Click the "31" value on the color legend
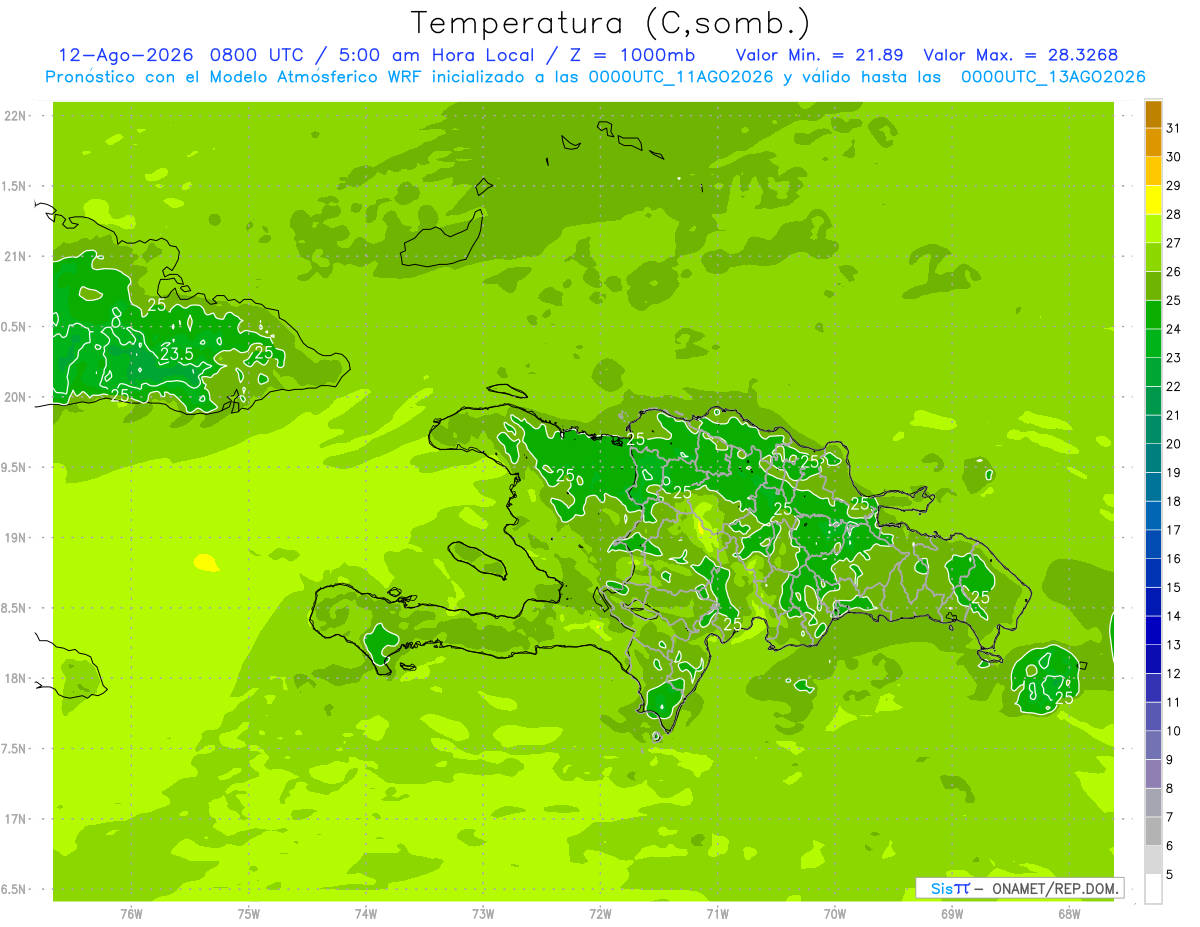1200x927 pixels. (x=1174, y=127)
